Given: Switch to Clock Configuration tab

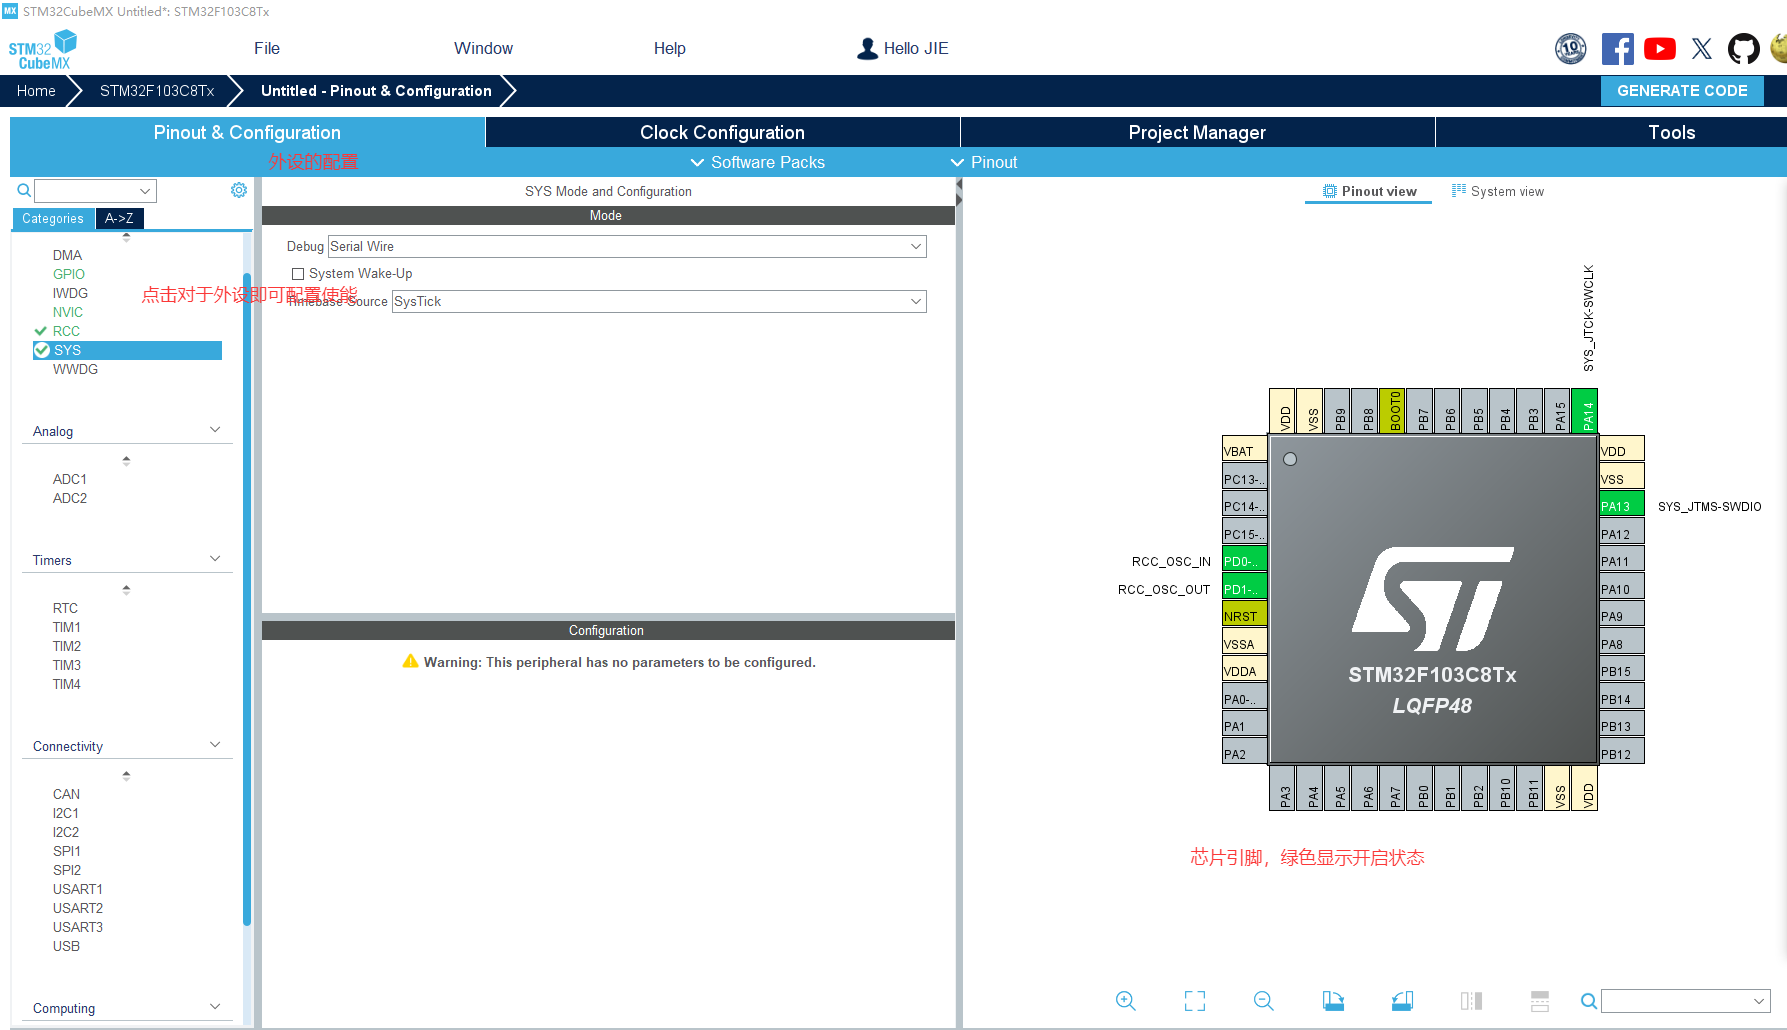Looking at the screenshot, I should click(722, 132).
